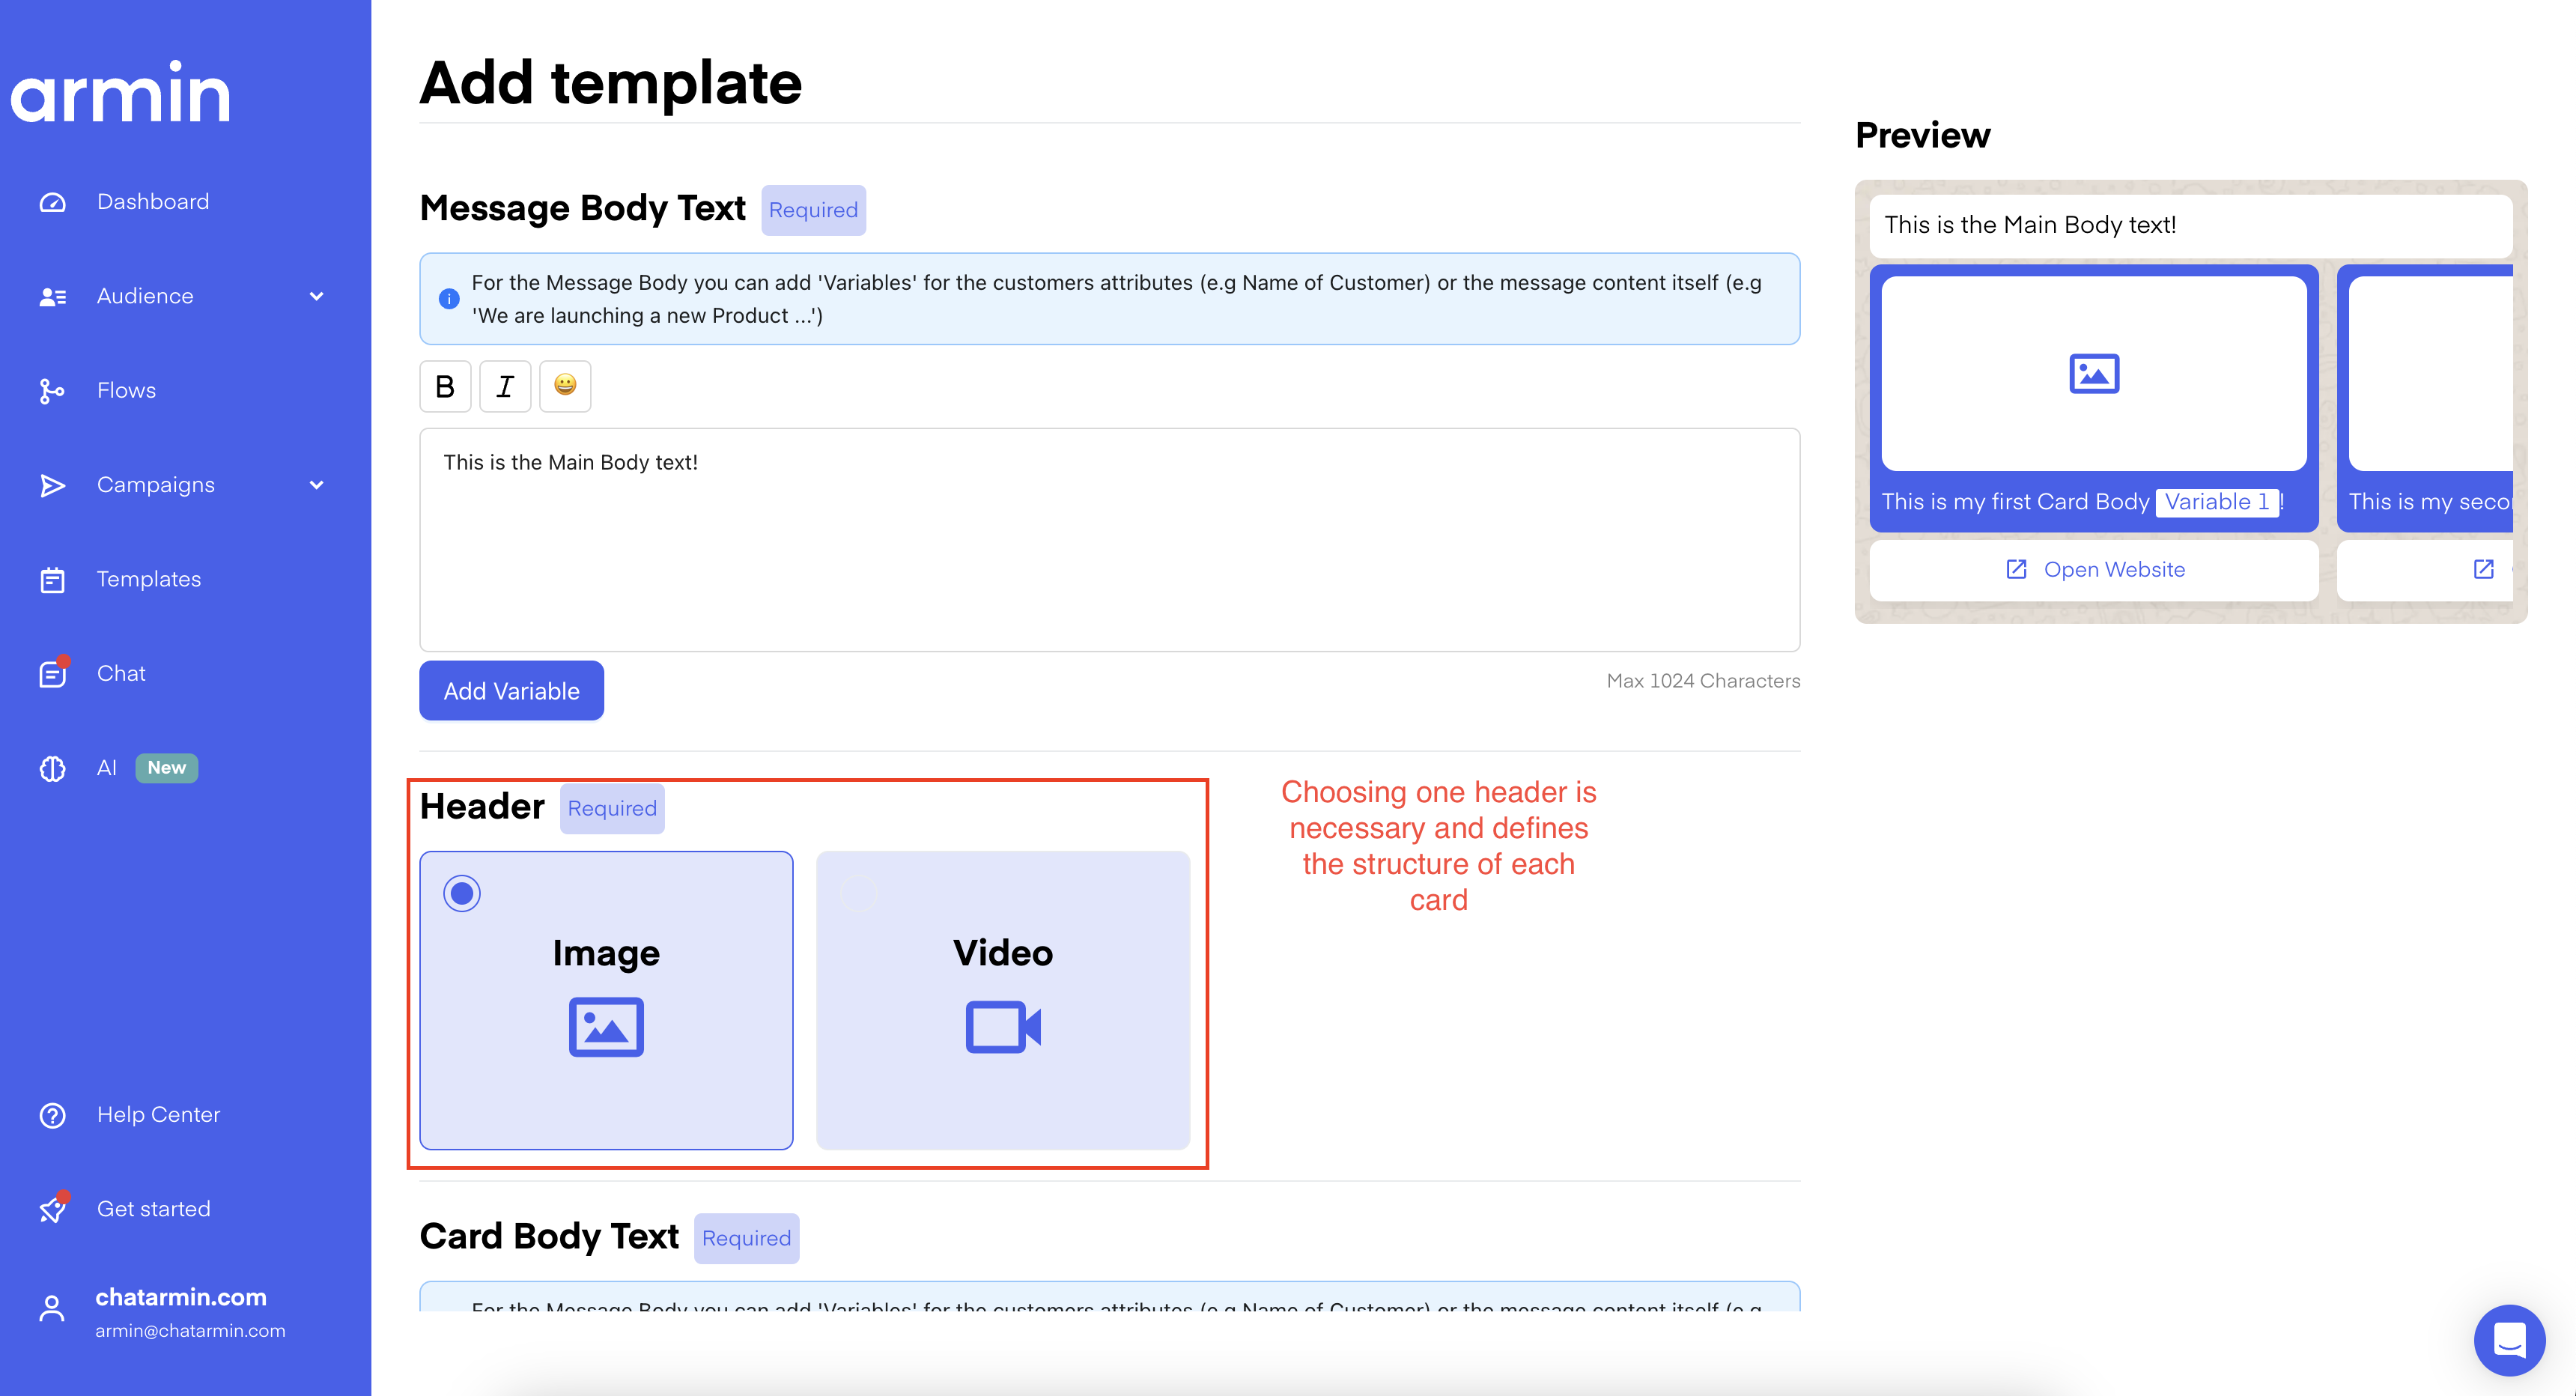The height and width of the screenshot is (1396, 2576).
Task: Click the Flows branch icon
Action: 52,391
